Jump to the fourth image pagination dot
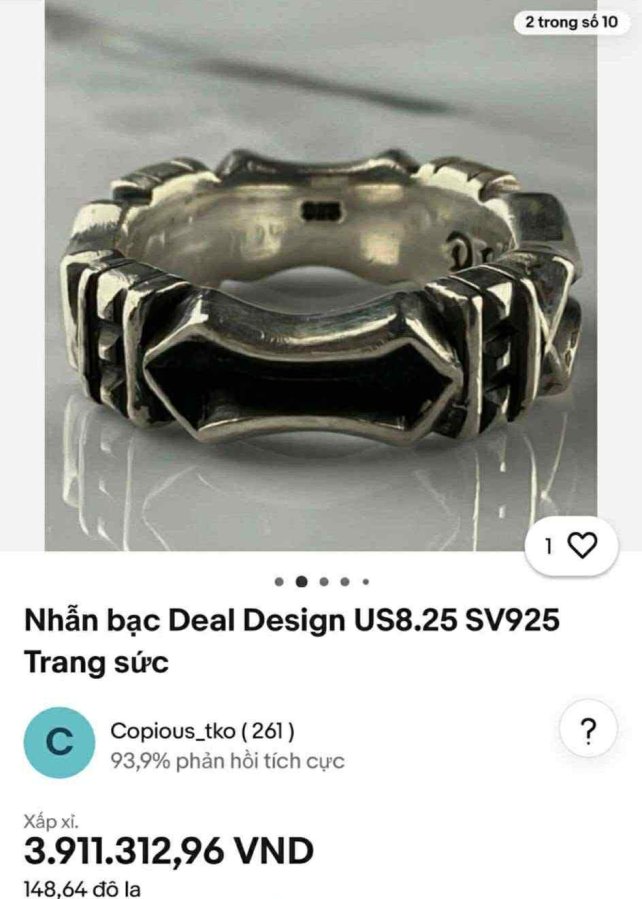This screenshot has width=642, height=899. click(x=345, y=582)
